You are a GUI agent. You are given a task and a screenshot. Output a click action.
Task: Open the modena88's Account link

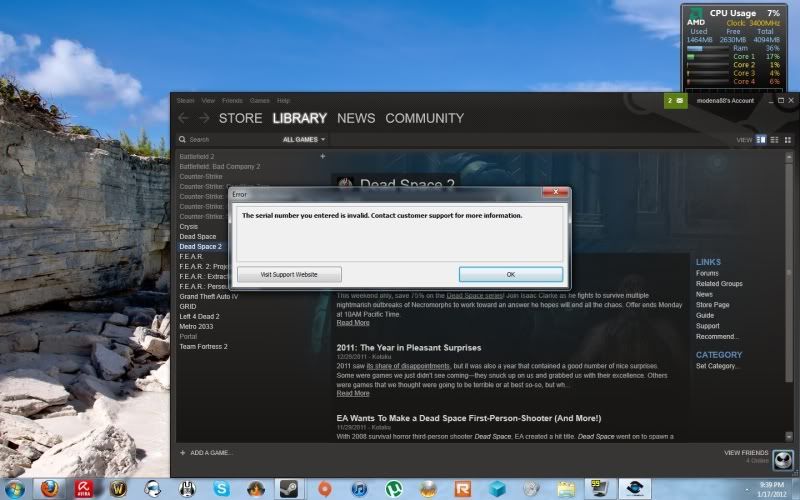[x=725, y=101]
